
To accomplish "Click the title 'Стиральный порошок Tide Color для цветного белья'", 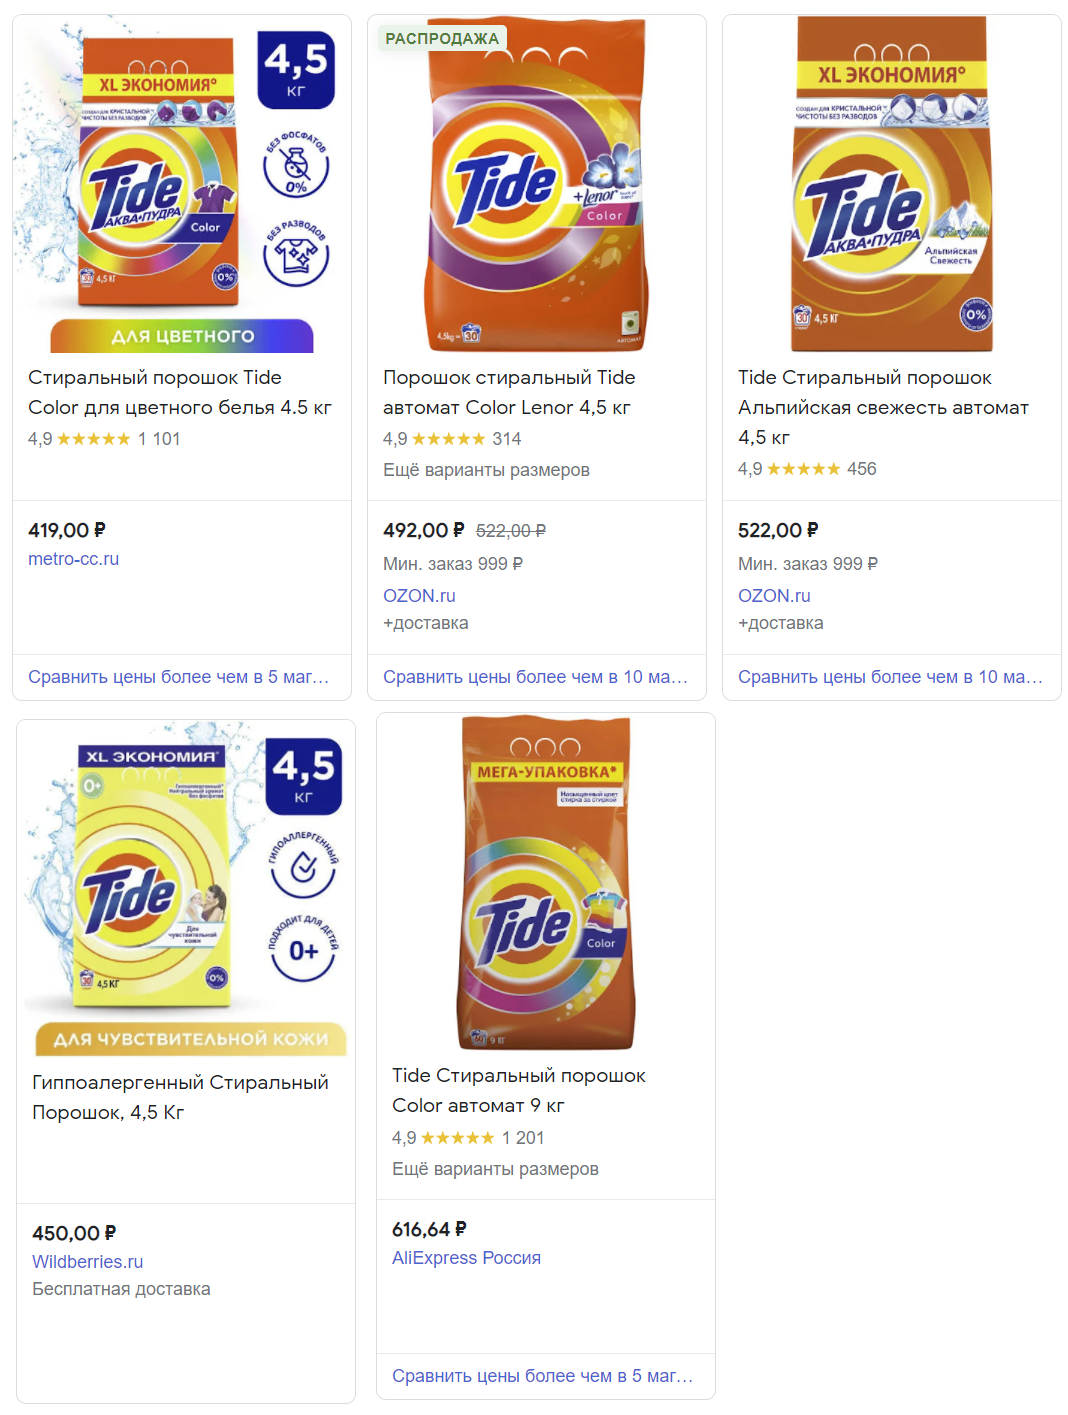I will click(179, 392).
